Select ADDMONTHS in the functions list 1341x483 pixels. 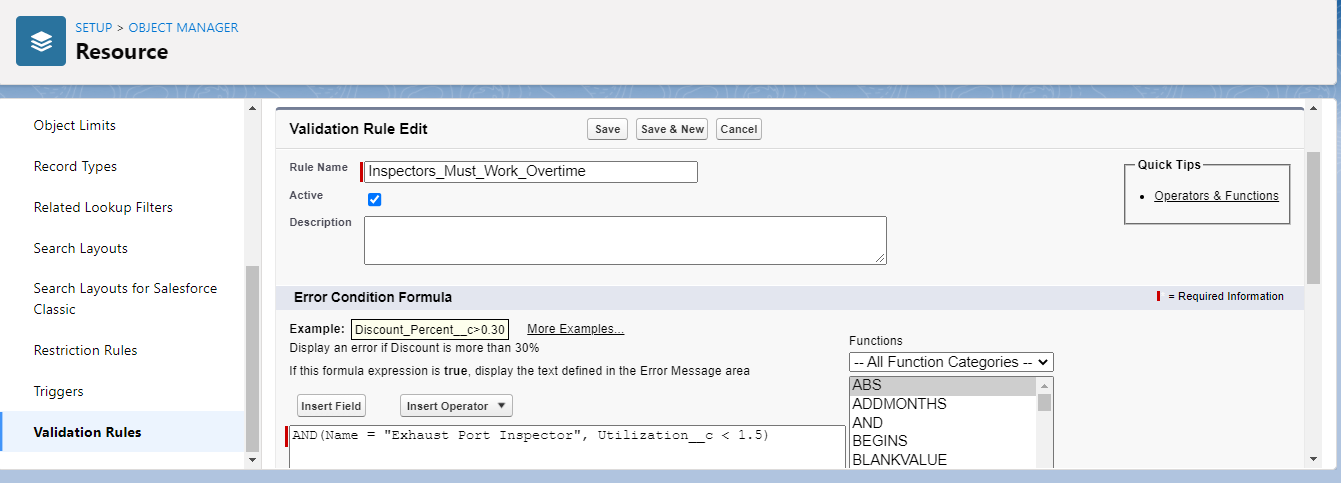944,404
